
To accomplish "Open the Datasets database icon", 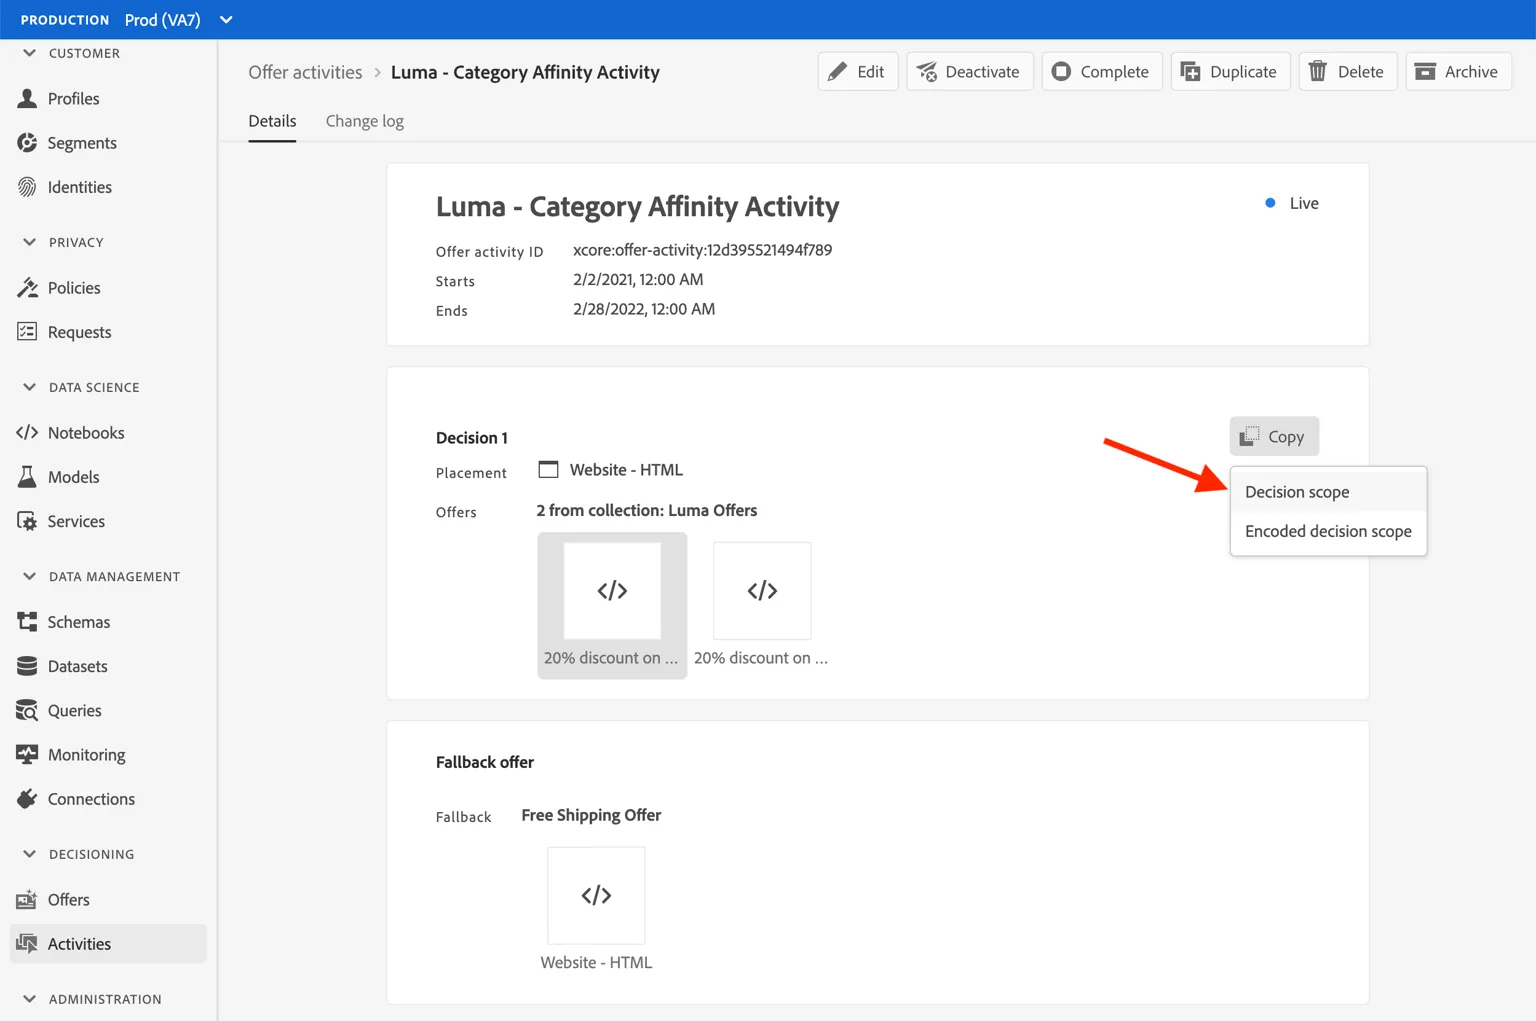I will (27, 666).
